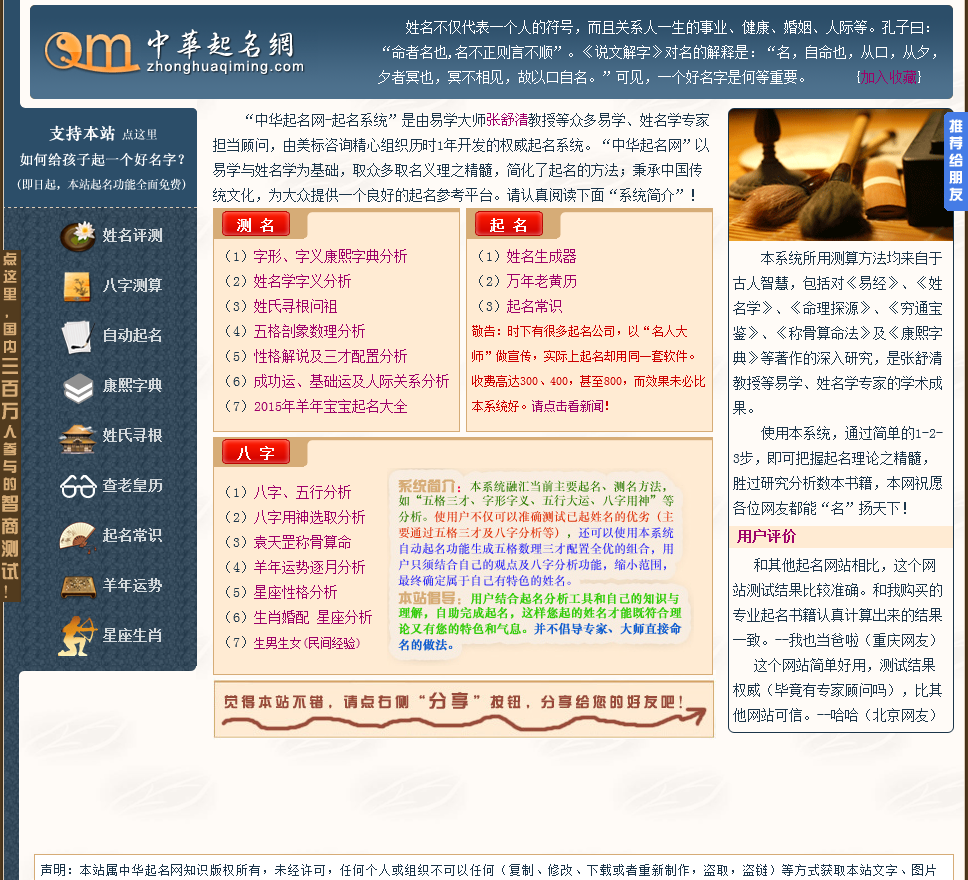Open 姓名学字义分析 link
This screenshot has width=968, height=880.
(302, 282)
